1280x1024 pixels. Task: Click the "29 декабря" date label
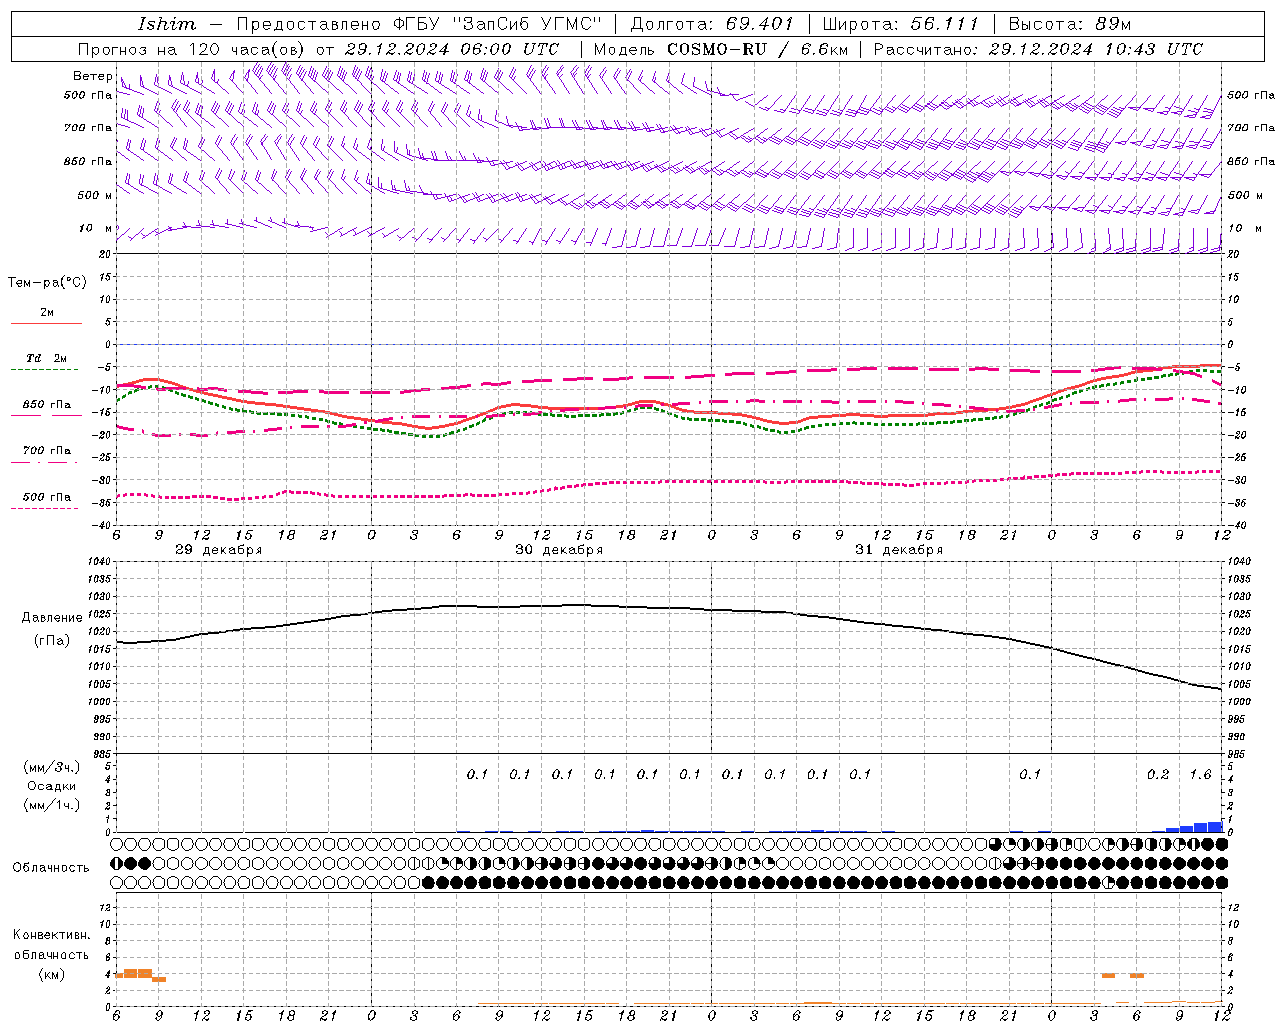pos(219,550)
